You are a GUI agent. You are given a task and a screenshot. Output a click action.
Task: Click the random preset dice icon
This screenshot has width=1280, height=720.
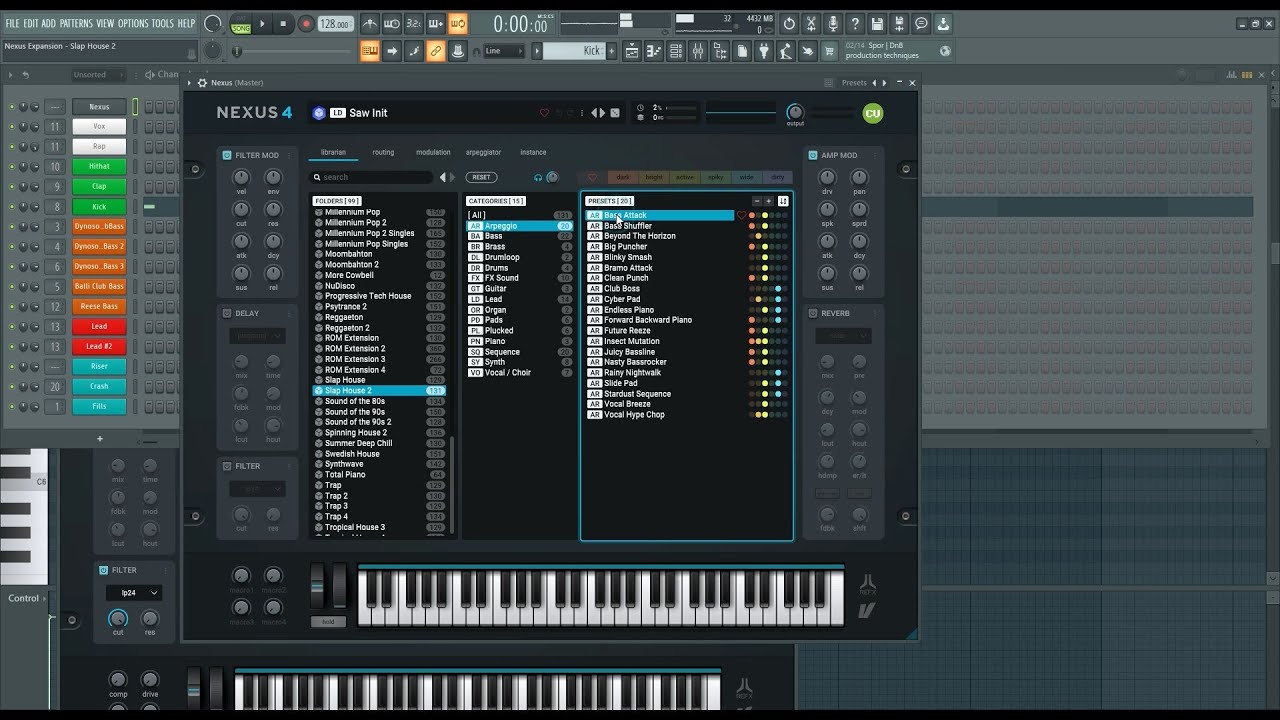pos(615,113)
